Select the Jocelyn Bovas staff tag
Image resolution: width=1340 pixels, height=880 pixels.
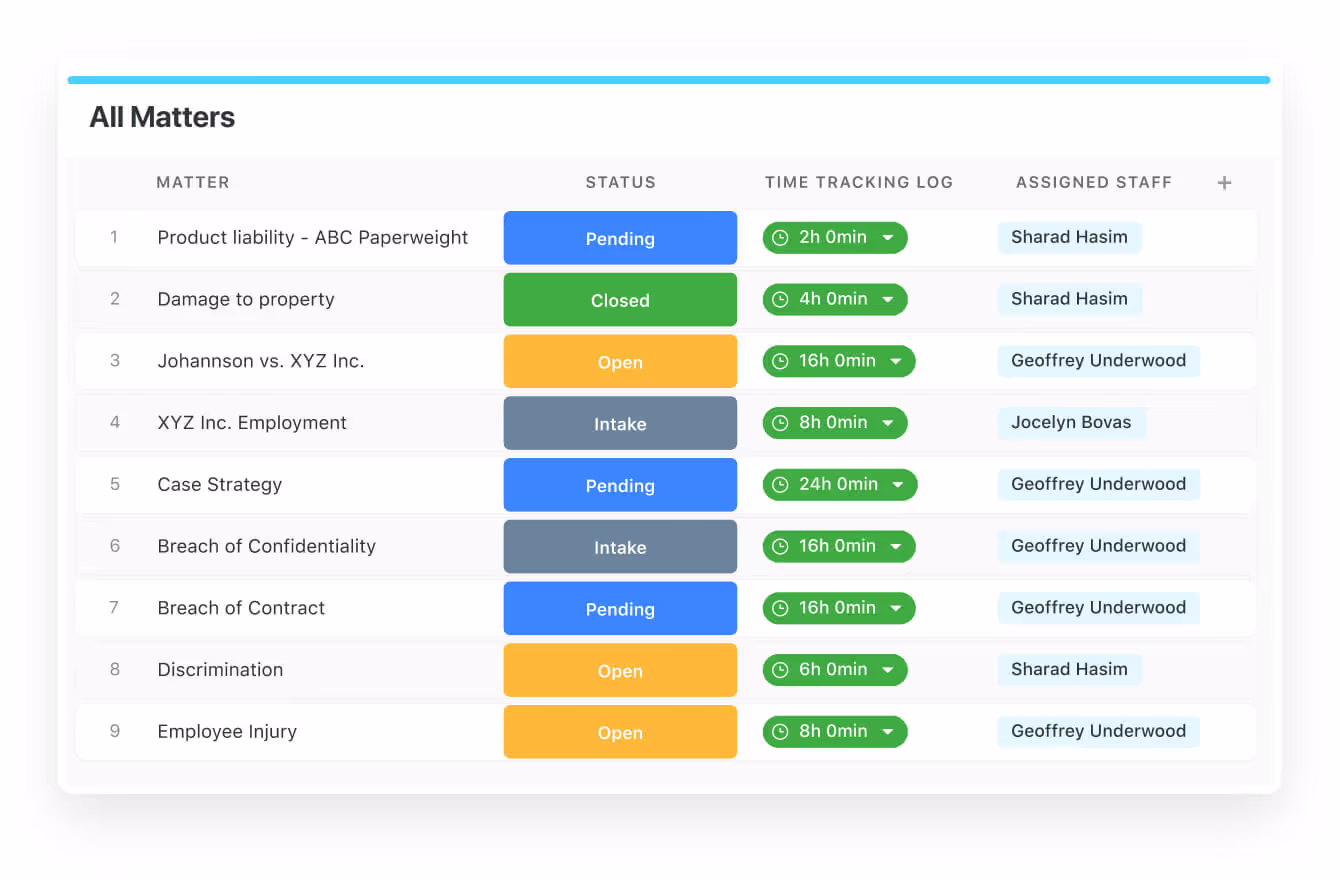point(1071,423)
